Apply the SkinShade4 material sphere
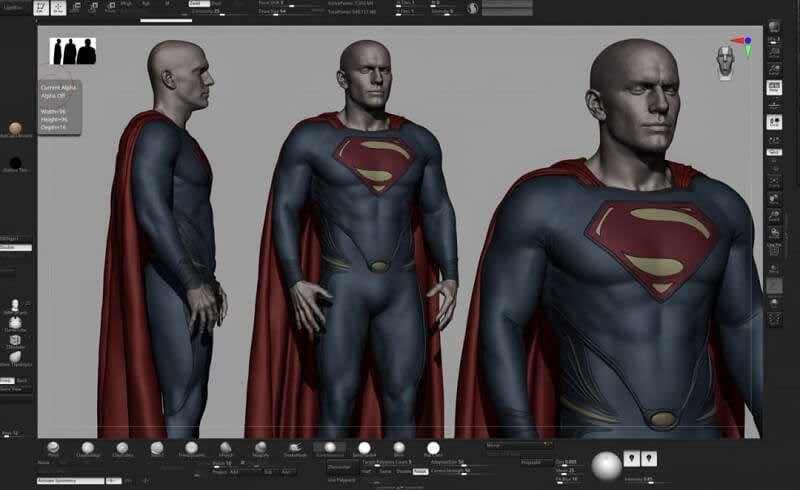The width and height of the screenshot is (800, 490). point(364,449)
